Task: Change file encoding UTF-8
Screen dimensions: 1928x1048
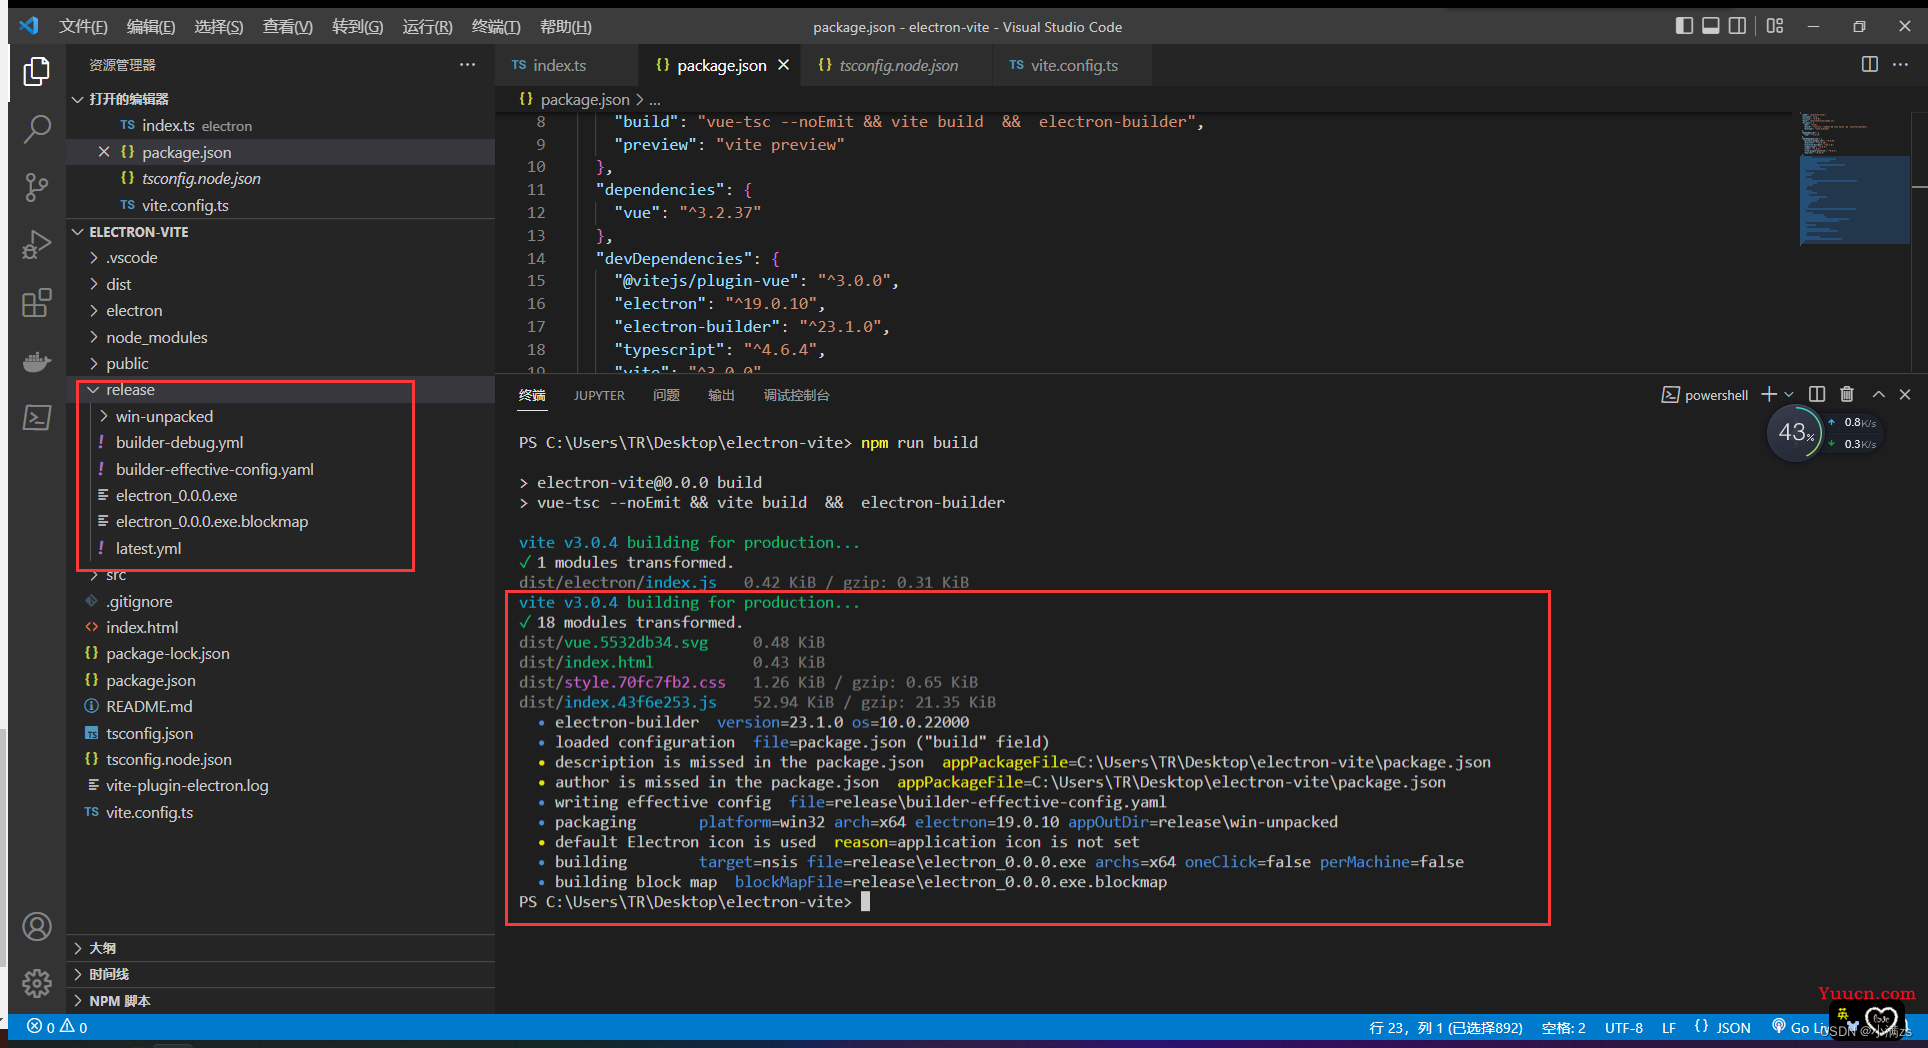Action: pyautogui.click(x=1624, y=1028)
